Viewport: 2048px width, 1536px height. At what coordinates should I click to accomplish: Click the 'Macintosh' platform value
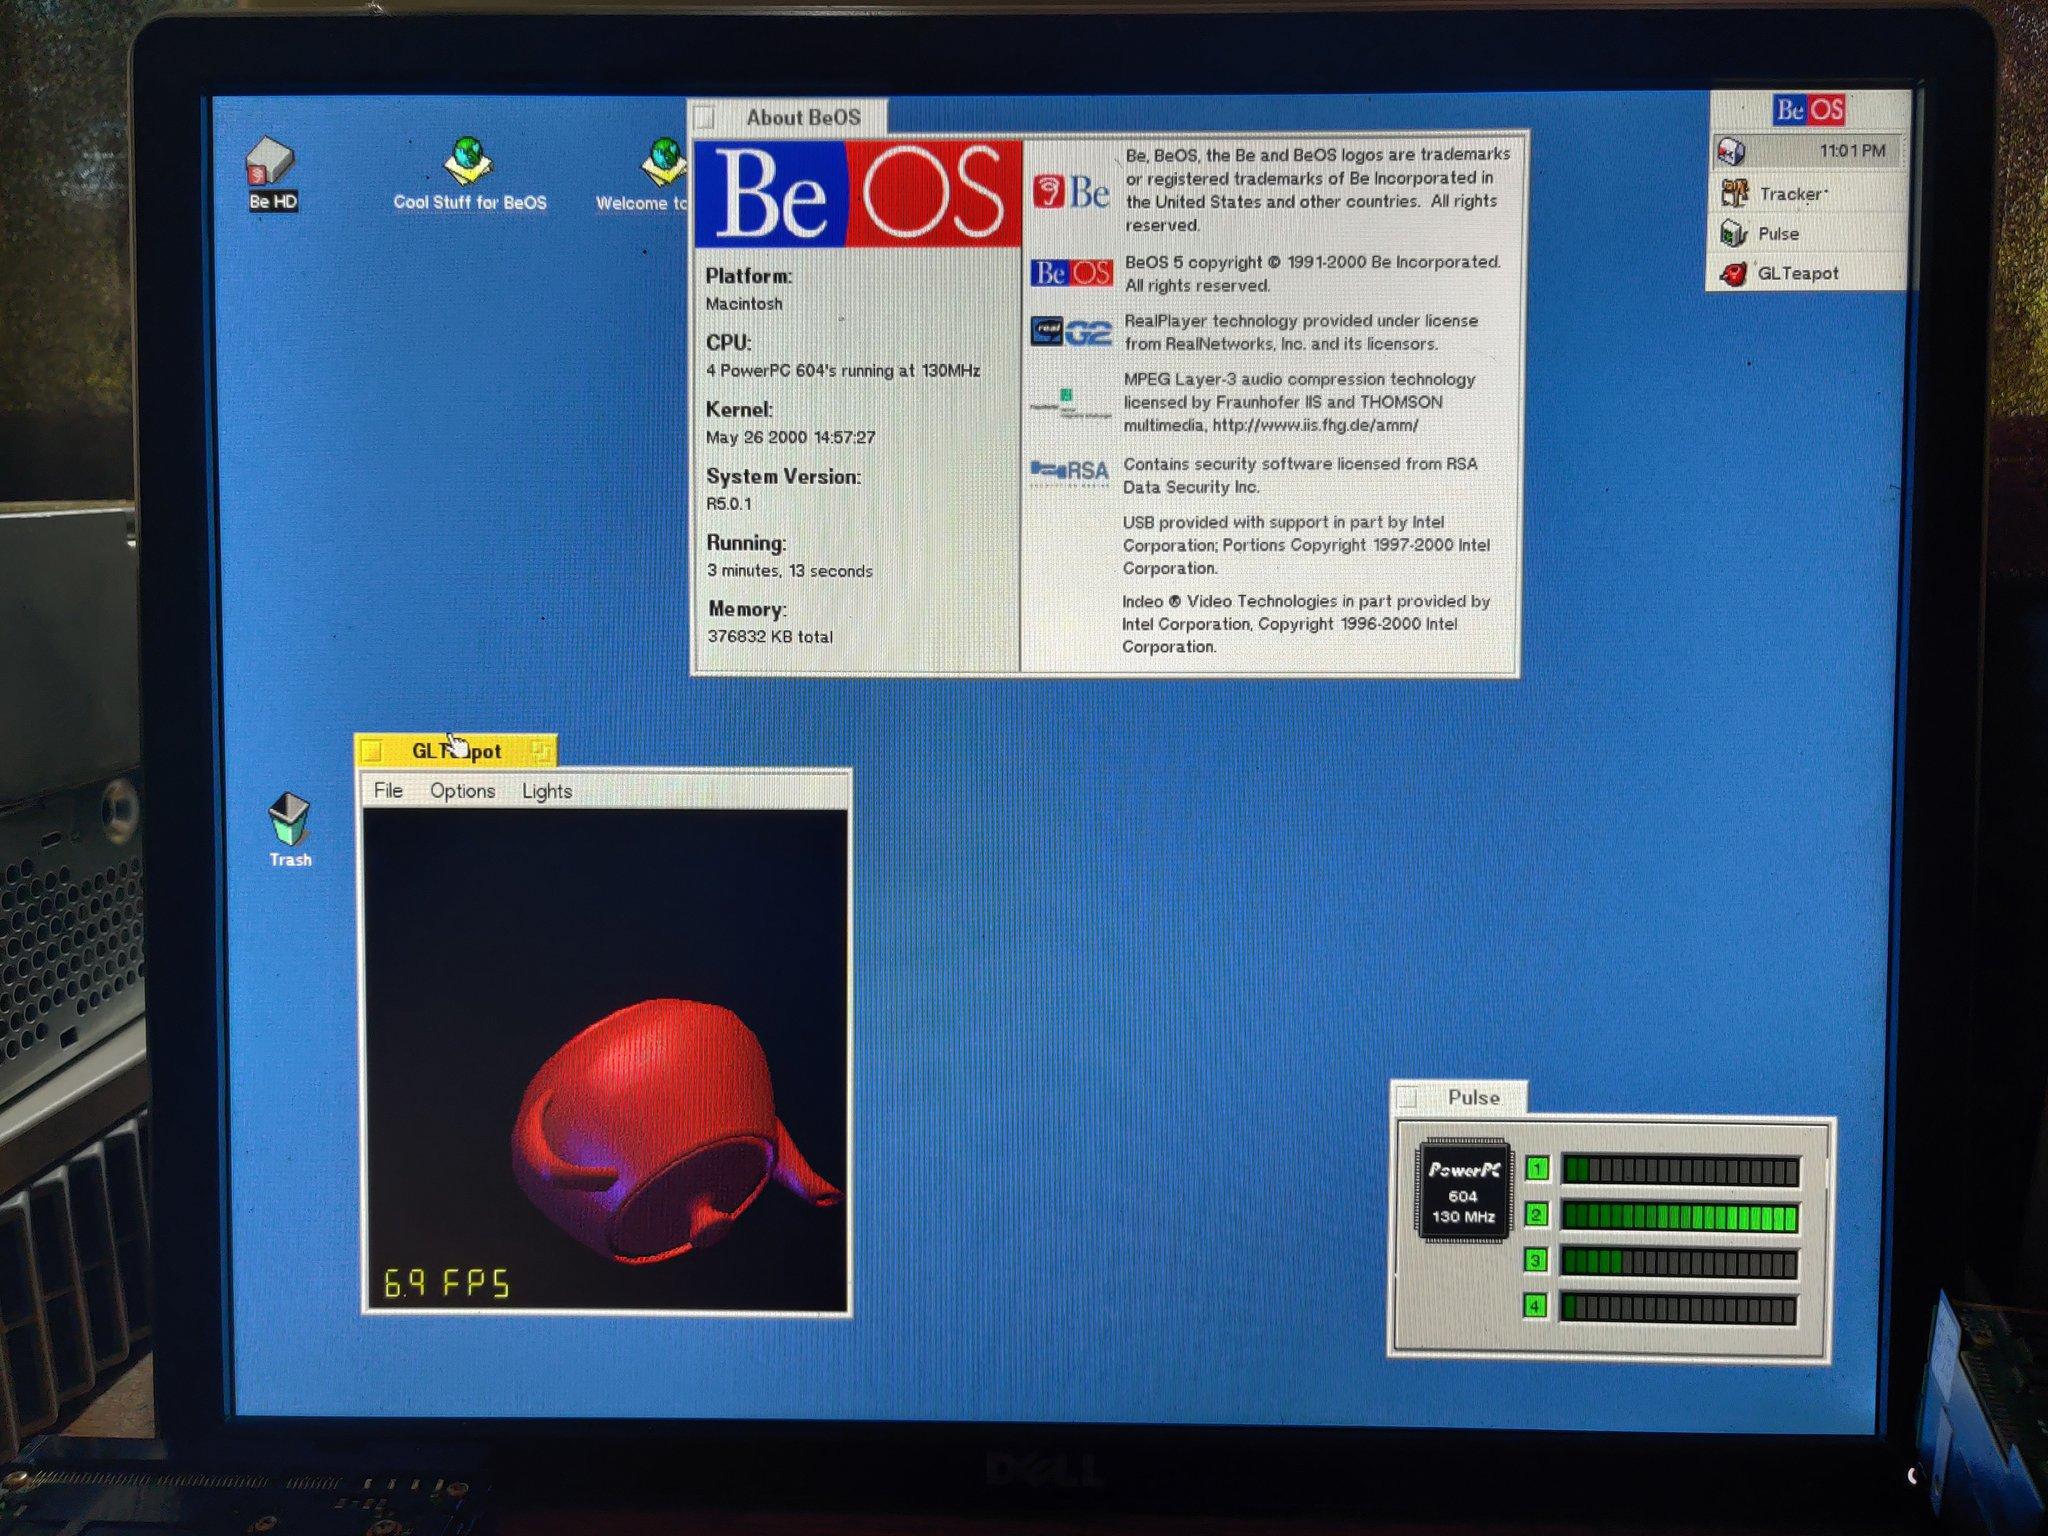coord(744,303)
